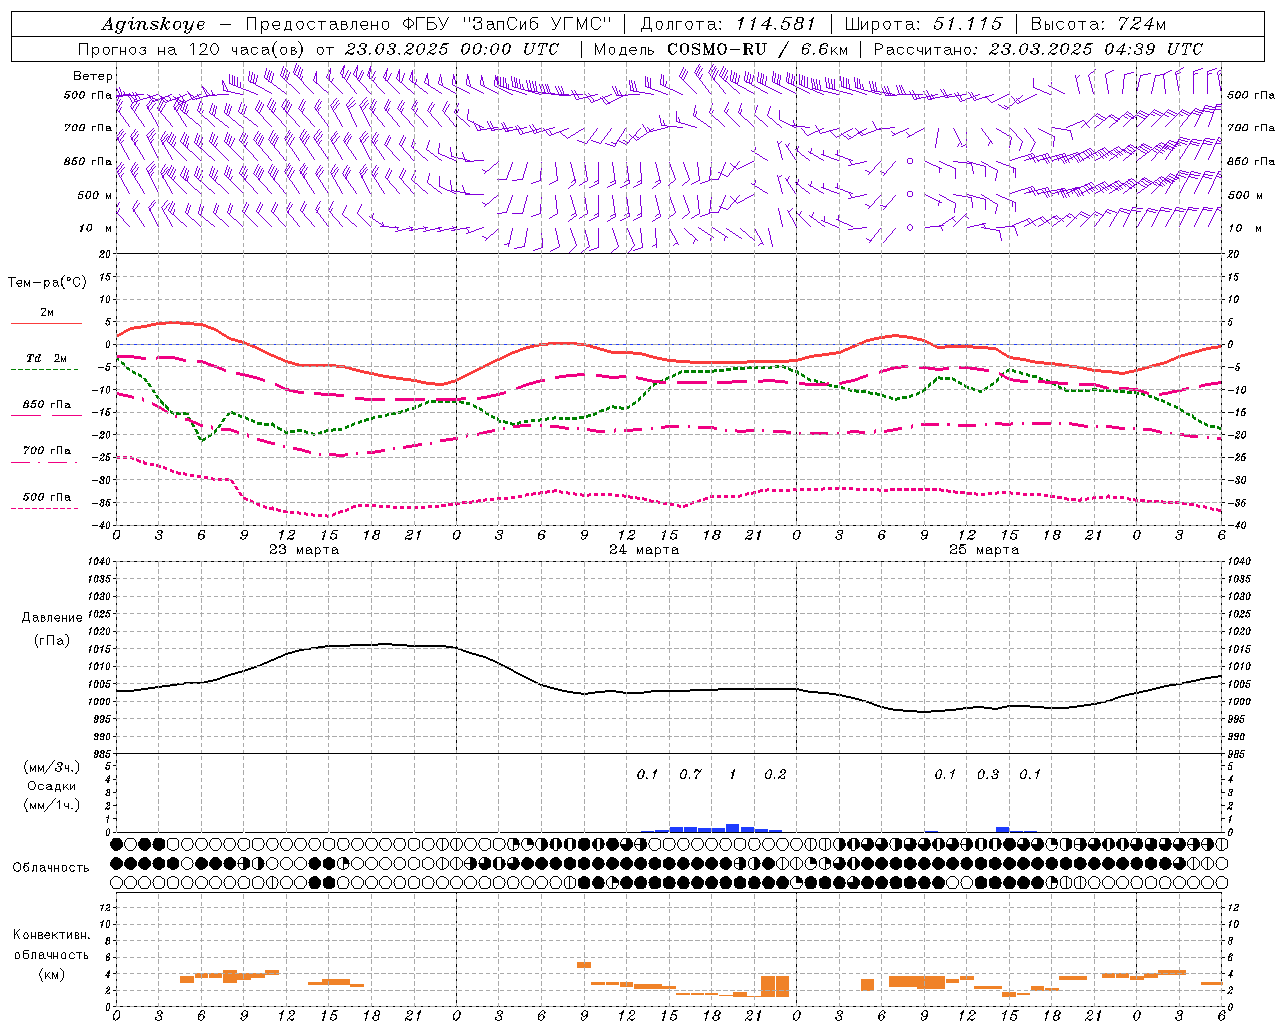1280x1024 pixels.
Task: Click '(км)' convective cloud unit label
Action: pyautogui.click(x=51, y=974)
